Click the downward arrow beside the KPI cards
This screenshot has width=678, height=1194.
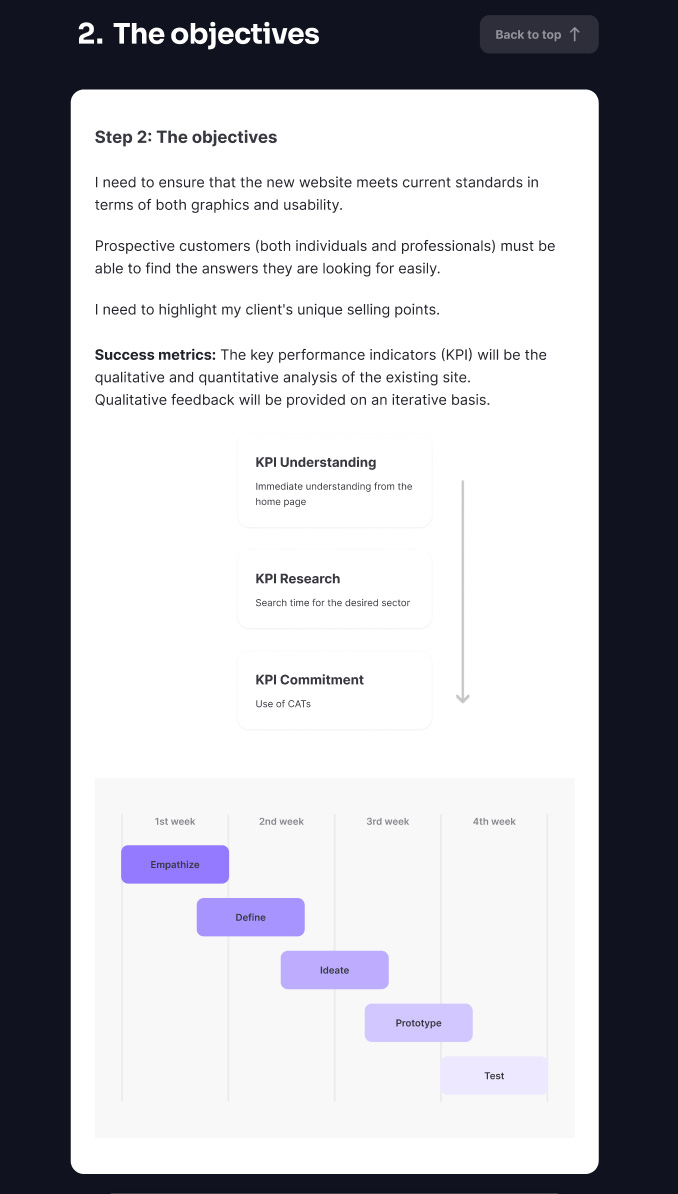click(x=462, y=592)
